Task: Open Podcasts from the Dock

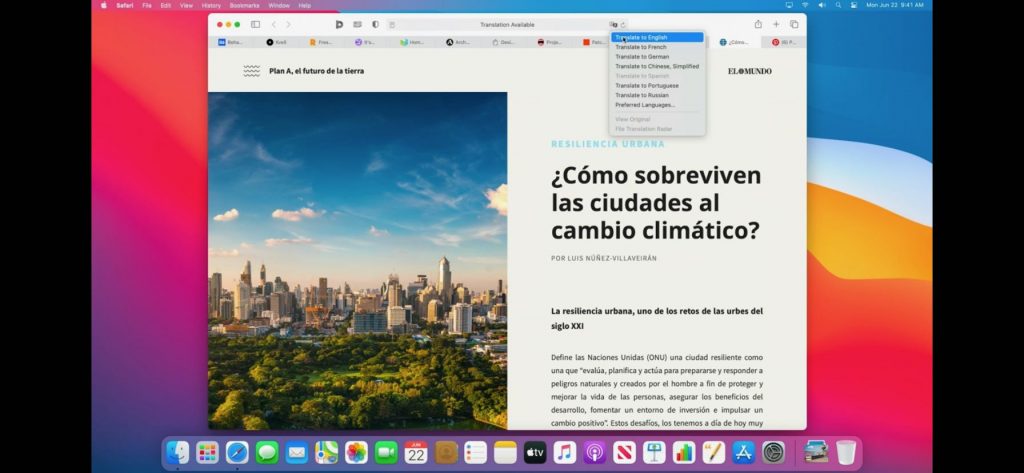Action: (594, 452)
